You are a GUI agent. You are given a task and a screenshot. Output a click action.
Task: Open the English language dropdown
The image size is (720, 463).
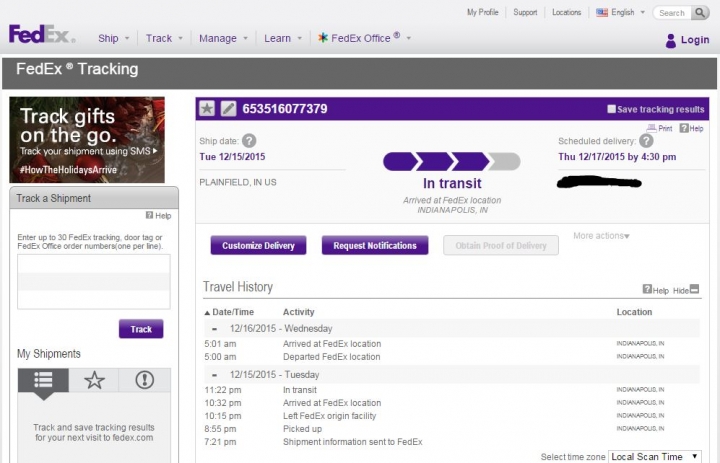[x=628, y=12]
